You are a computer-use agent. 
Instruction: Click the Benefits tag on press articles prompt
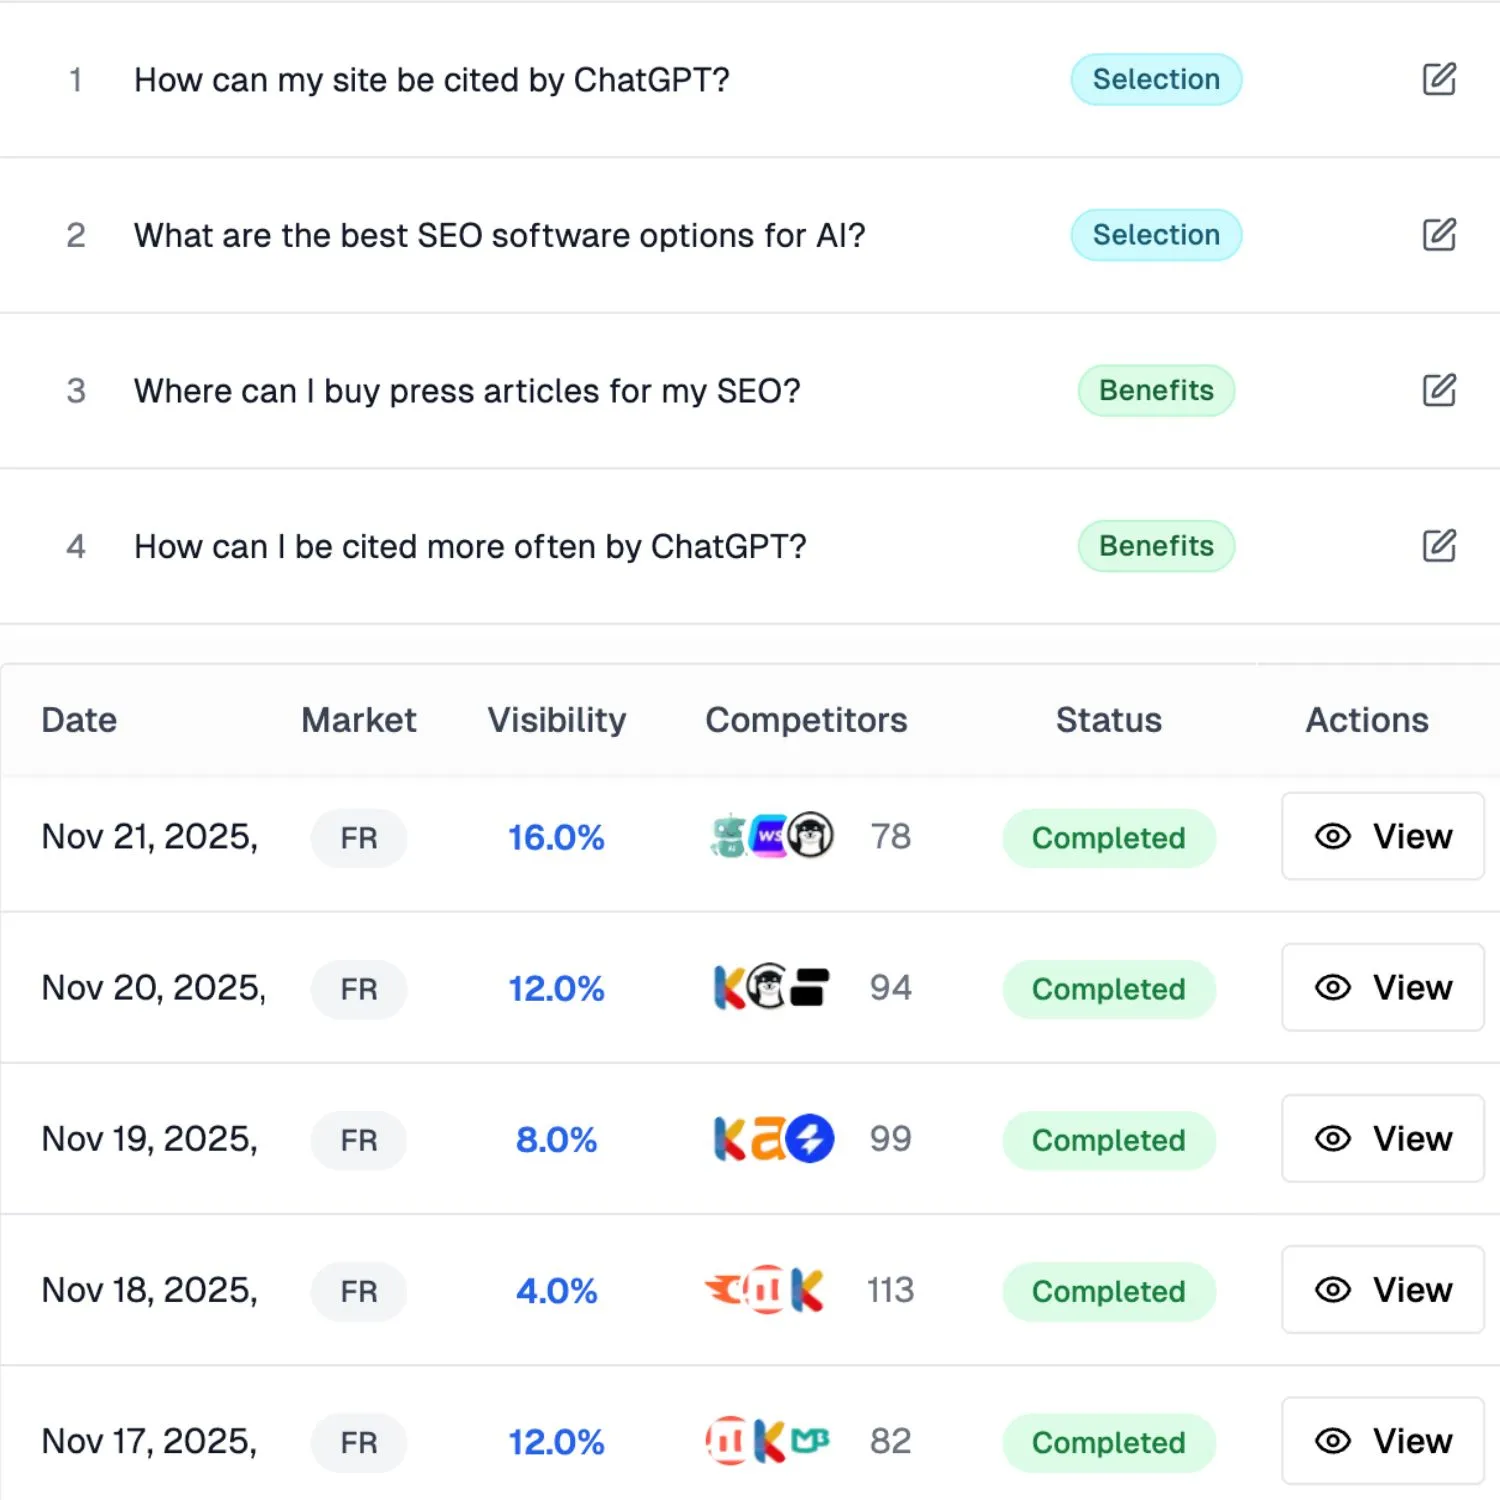[1156, 390]
